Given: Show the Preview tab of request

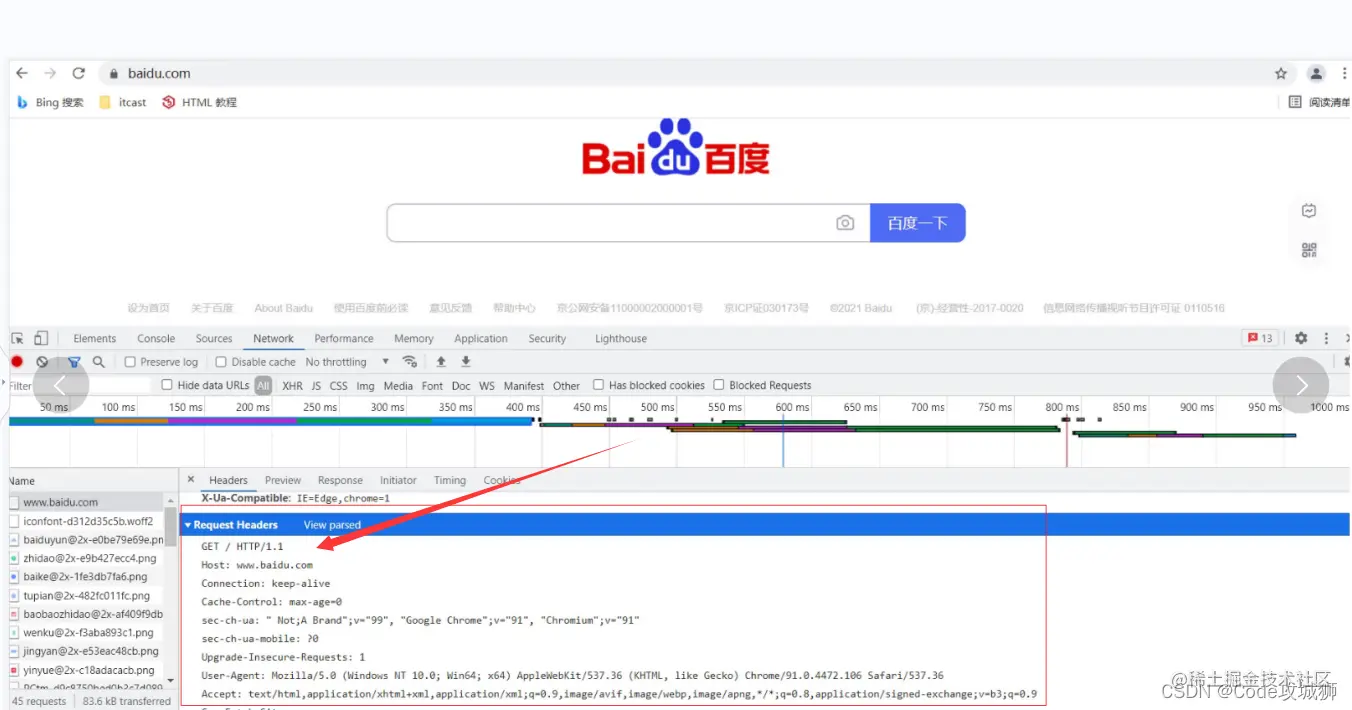Looking at the screenshot, I should 283,480.
